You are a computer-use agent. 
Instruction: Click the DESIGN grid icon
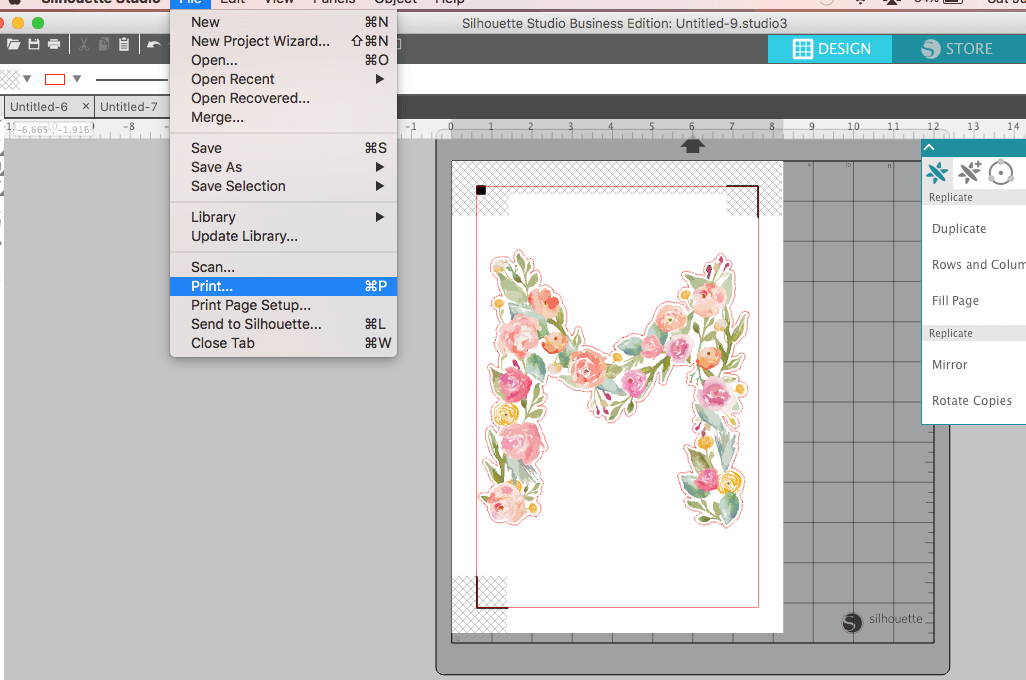pos(802,49)
